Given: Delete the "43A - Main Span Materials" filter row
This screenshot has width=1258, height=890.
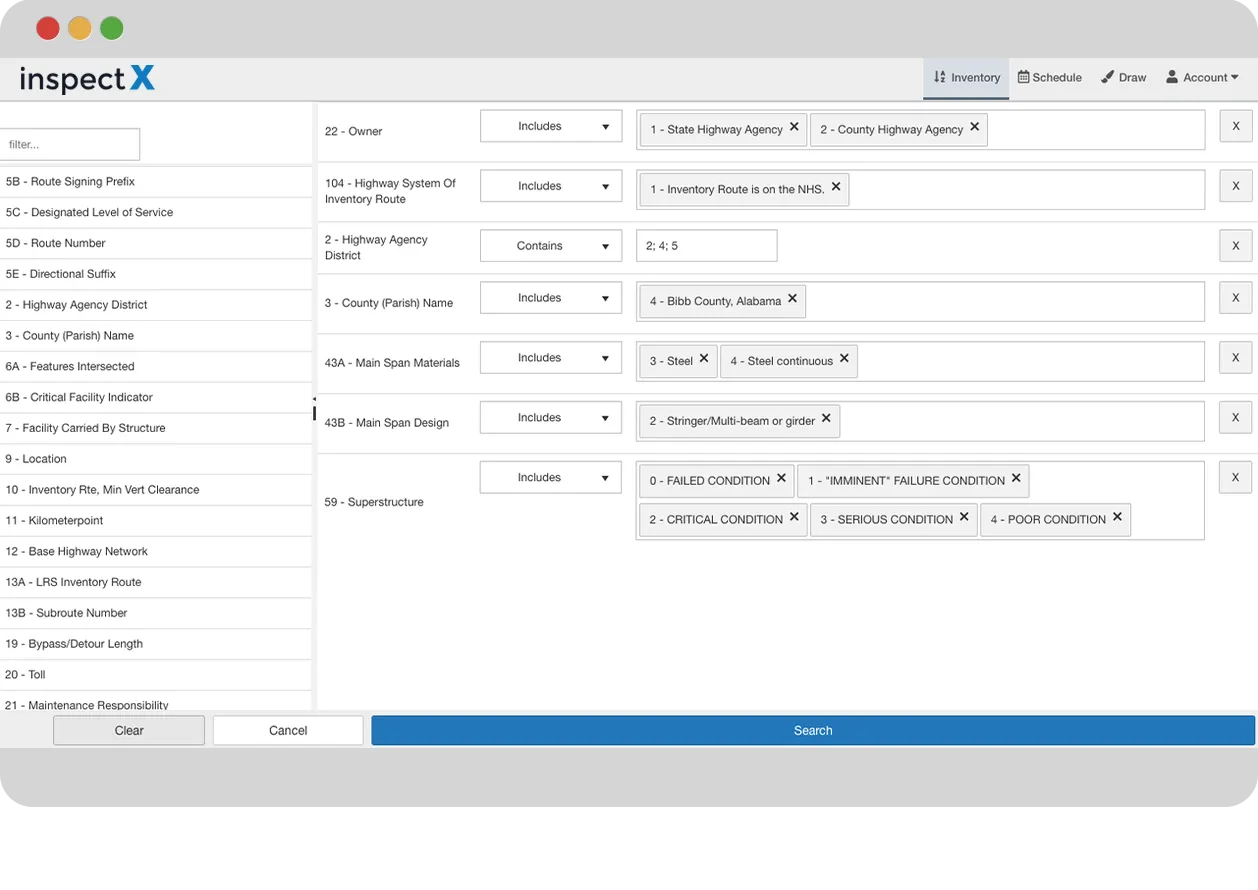Looking at the screenshot, I should (1235, 357).
